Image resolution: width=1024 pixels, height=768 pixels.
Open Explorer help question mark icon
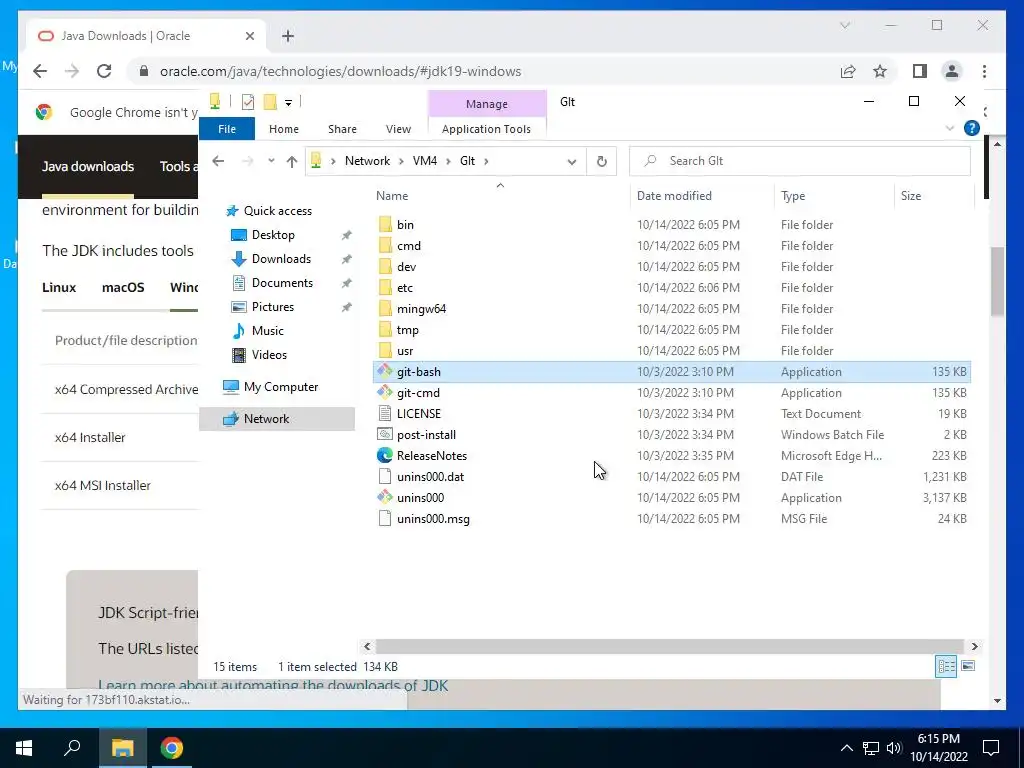coord(972,129)
